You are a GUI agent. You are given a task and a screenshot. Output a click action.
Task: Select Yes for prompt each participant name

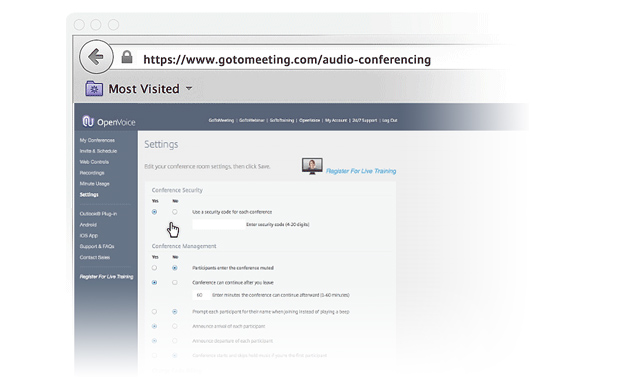[154, 312]
